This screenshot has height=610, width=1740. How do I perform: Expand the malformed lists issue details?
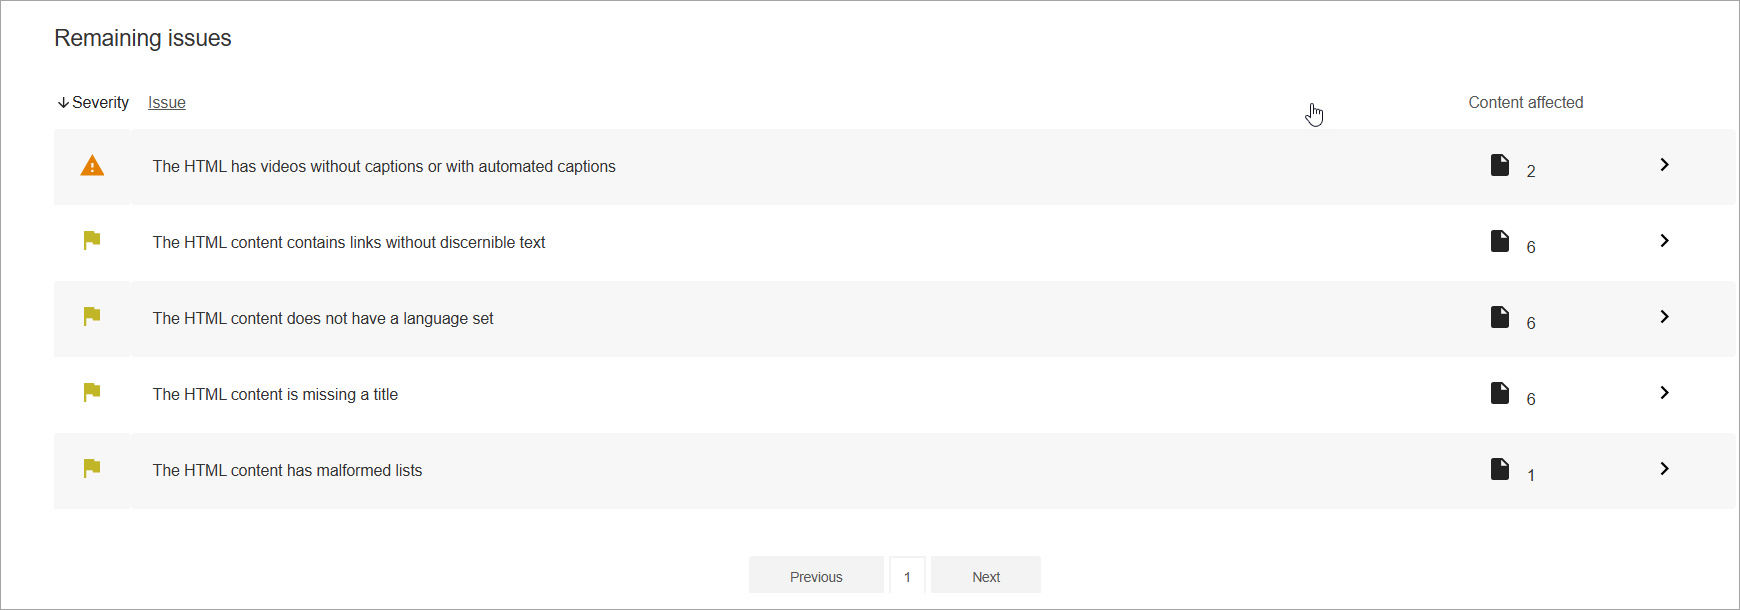[1664, 469]
